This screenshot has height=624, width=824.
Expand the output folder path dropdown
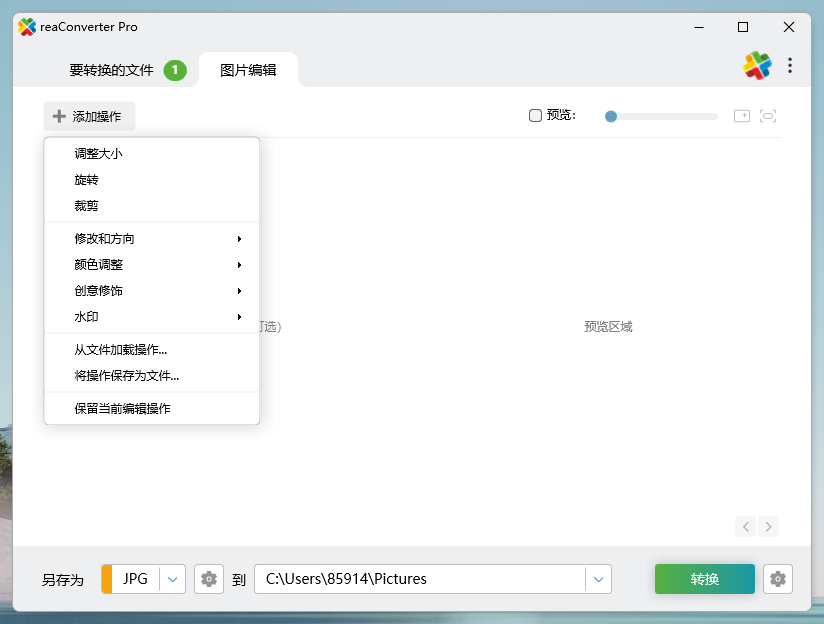pos(598,579)
